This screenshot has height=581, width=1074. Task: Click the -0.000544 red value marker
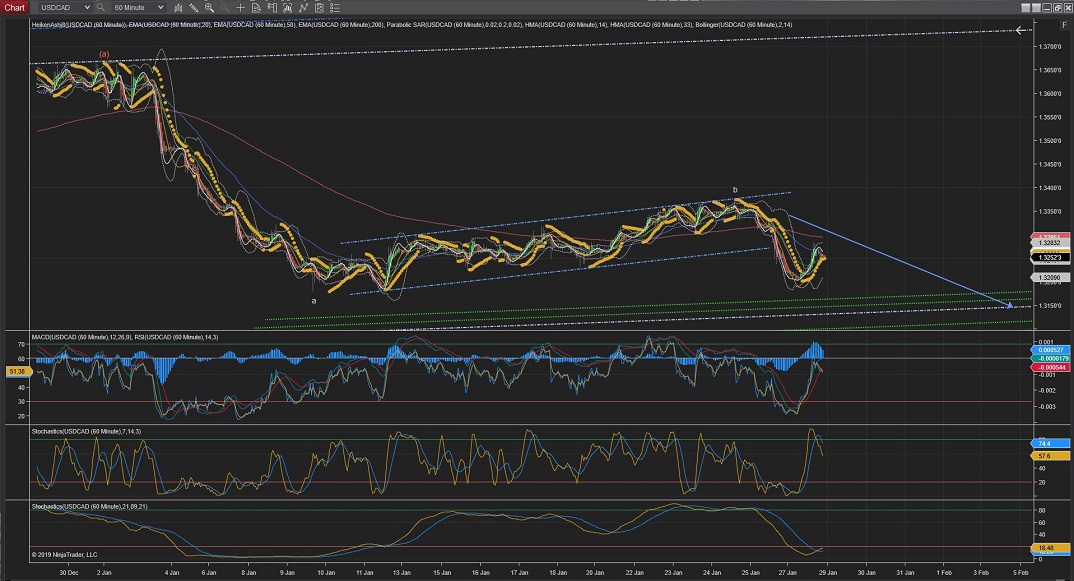pos(1050,367)
